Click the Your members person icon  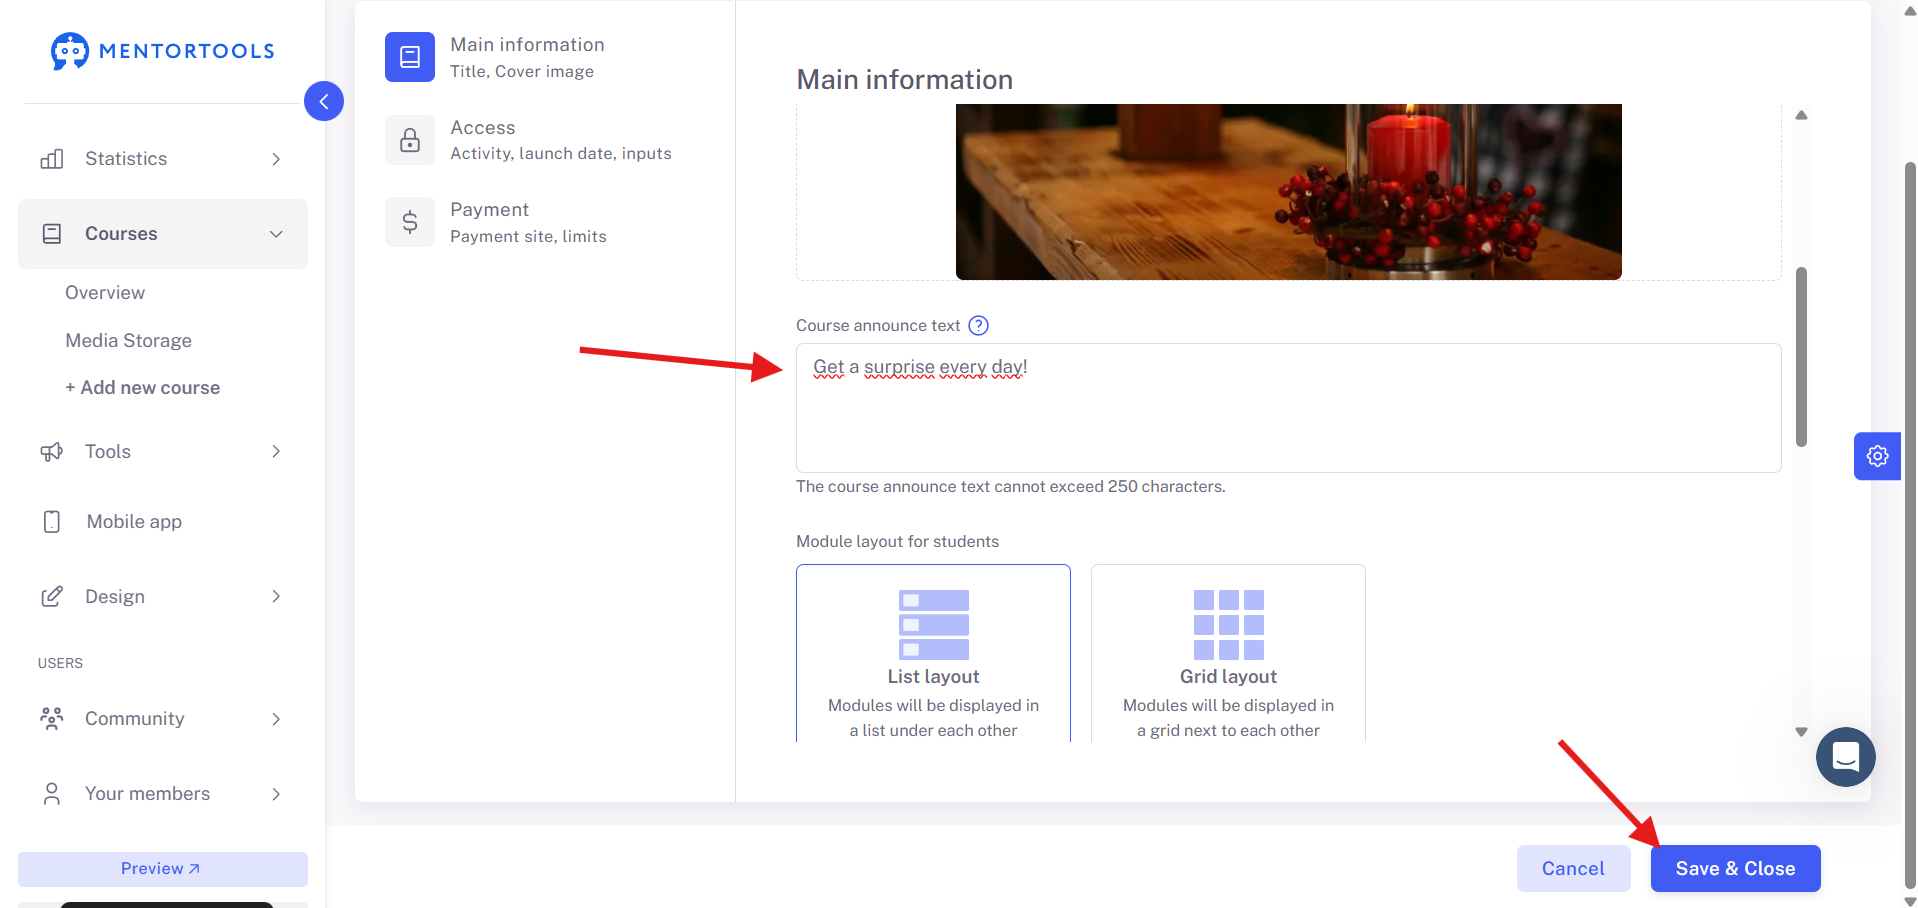click(52, 794)
